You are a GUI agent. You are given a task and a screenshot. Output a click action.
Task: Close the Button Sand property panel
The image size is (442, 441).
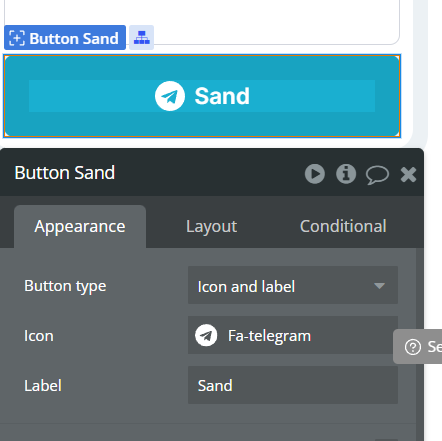(x=408, y=174)
